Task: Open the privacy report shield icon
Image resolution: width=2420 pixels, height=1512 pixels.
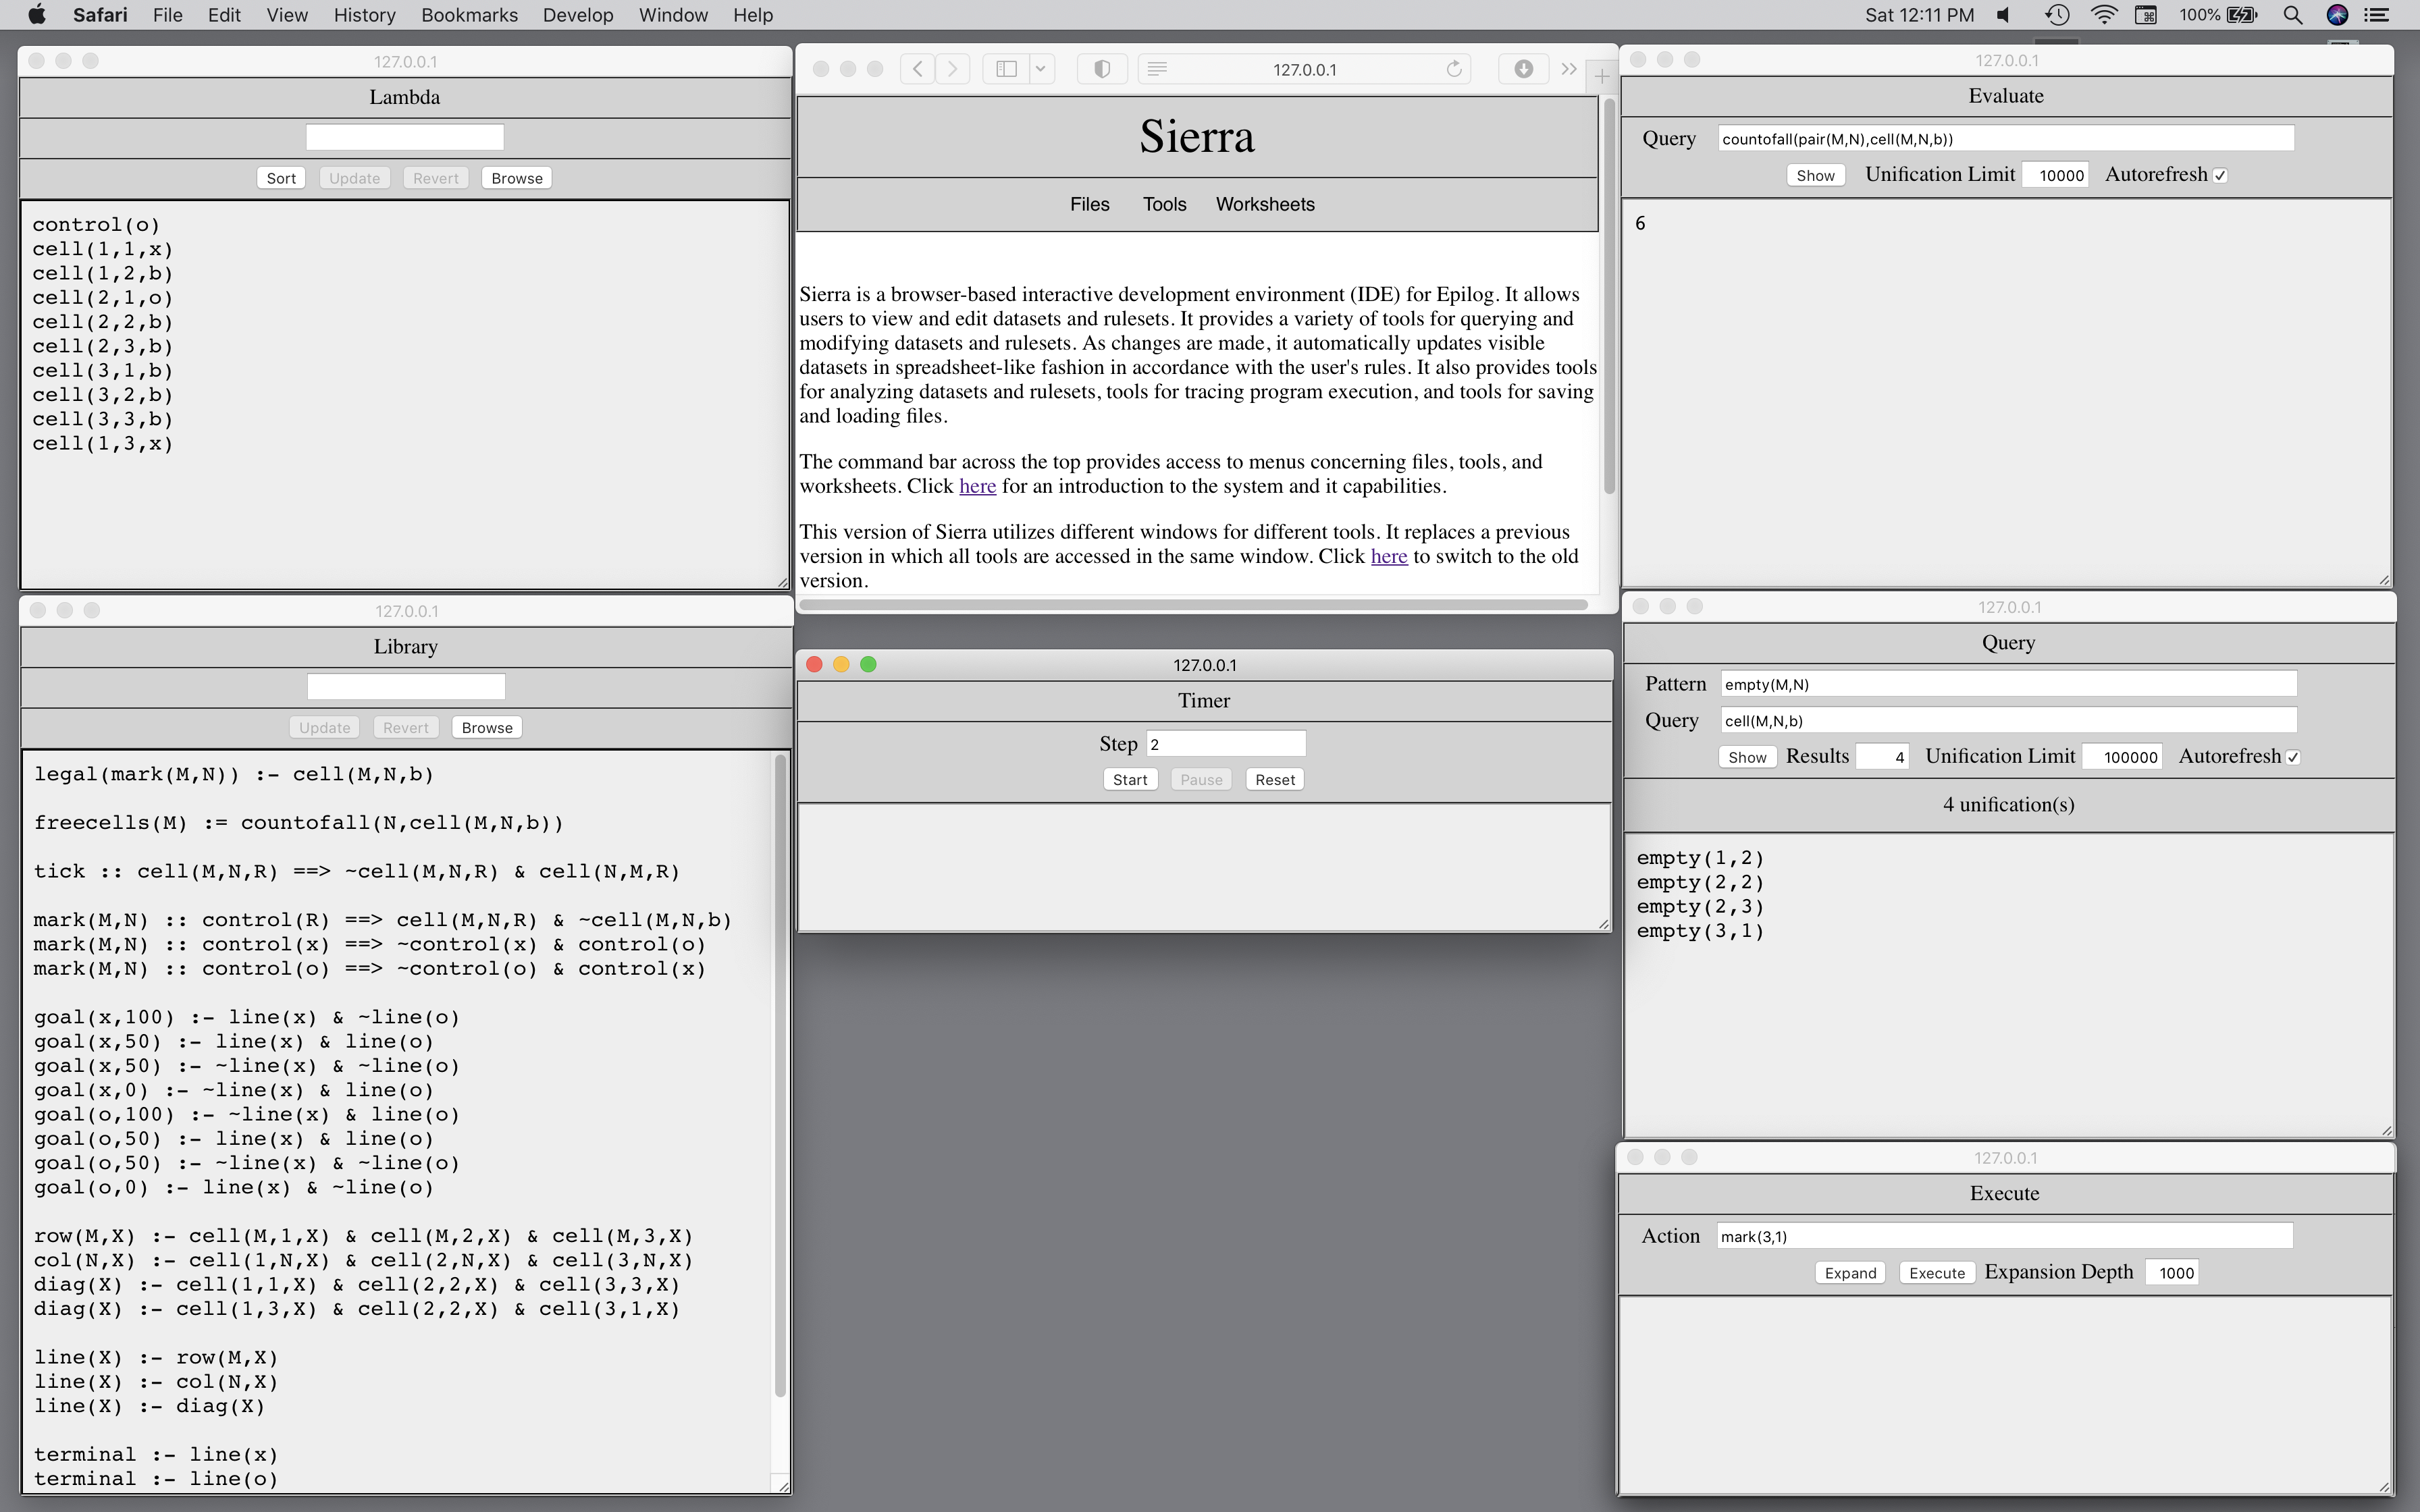Action: pyautogui.click(x=1101, y=69)
